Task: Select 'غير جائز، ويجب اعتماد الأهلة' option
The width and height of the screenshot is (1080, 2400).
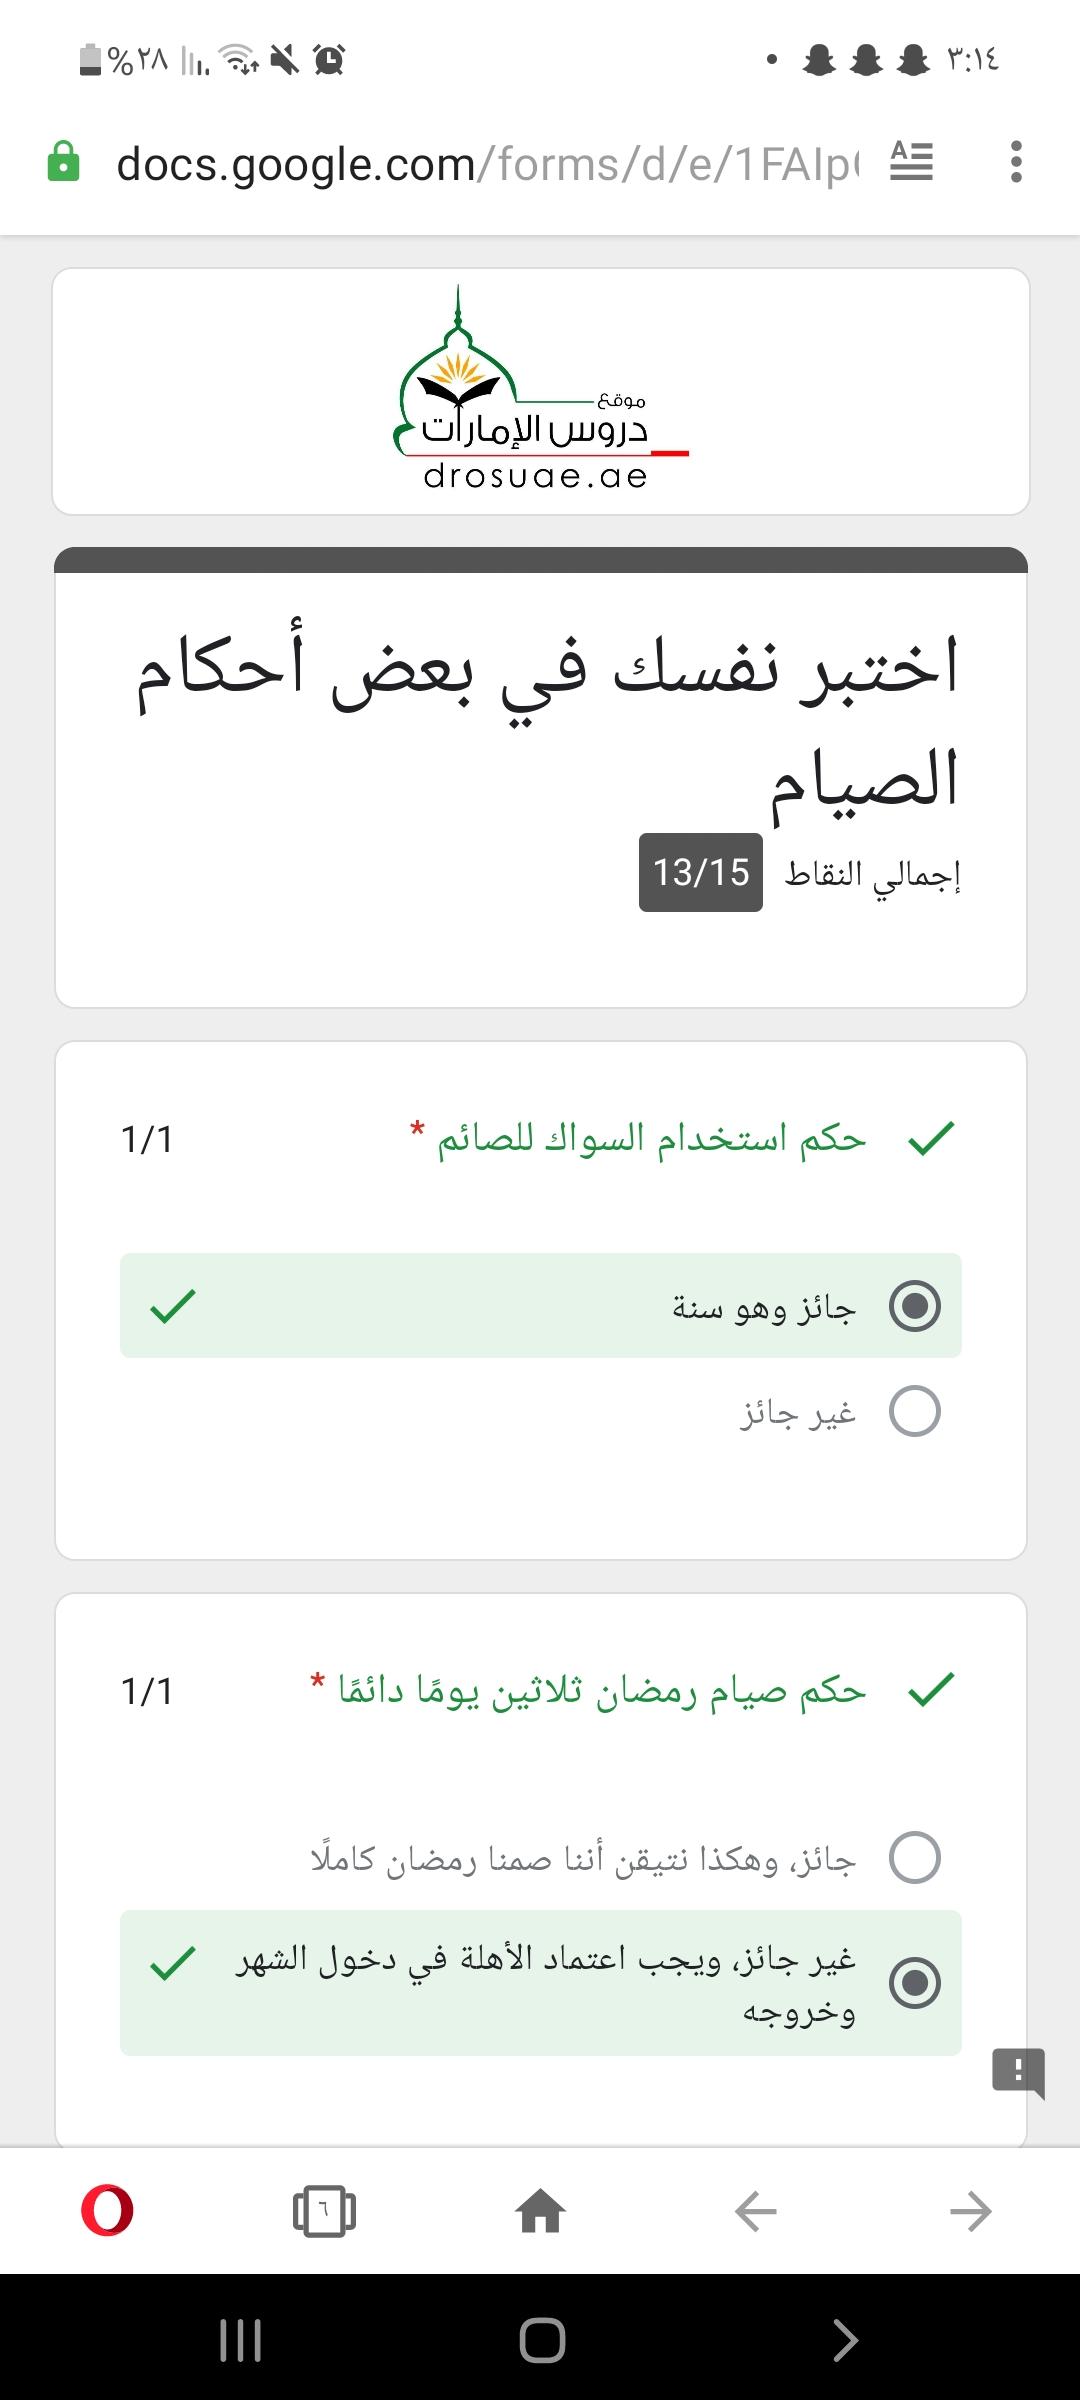Action: point(914,1983)
